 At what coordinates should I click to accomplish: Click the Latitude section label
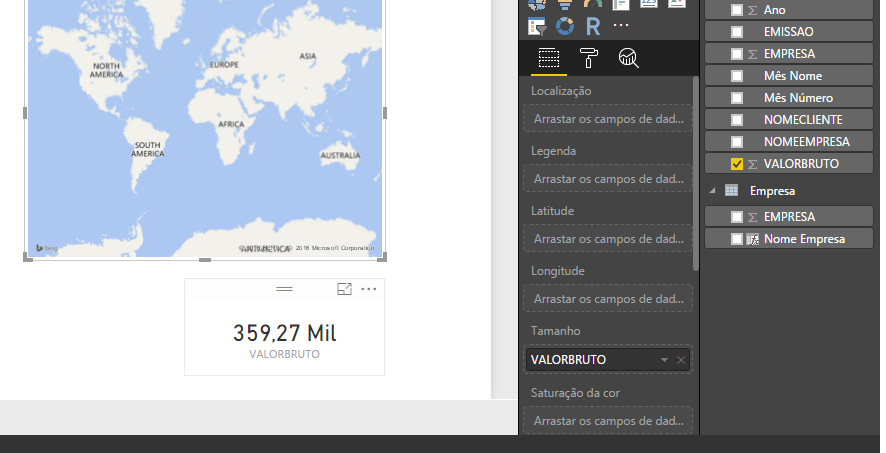pos(552,211)
